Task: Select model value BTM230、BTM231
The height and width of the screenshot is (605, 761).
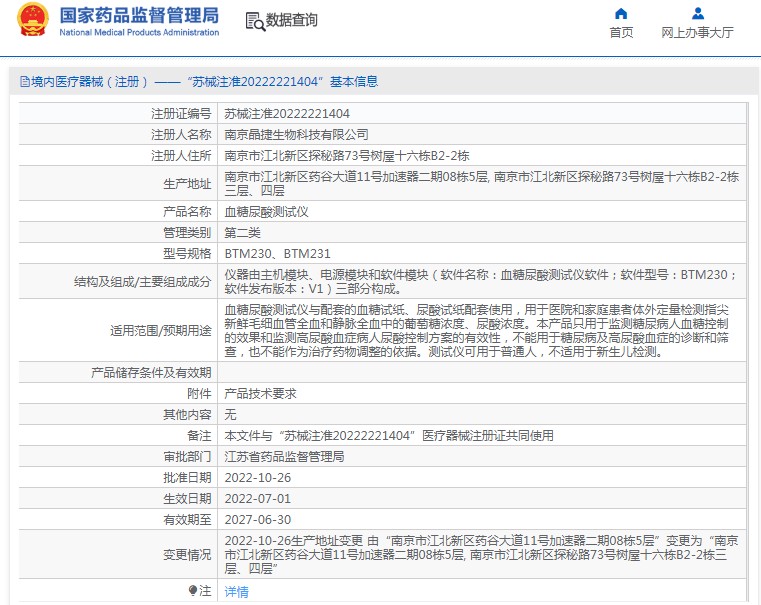Action: [277, 254]
